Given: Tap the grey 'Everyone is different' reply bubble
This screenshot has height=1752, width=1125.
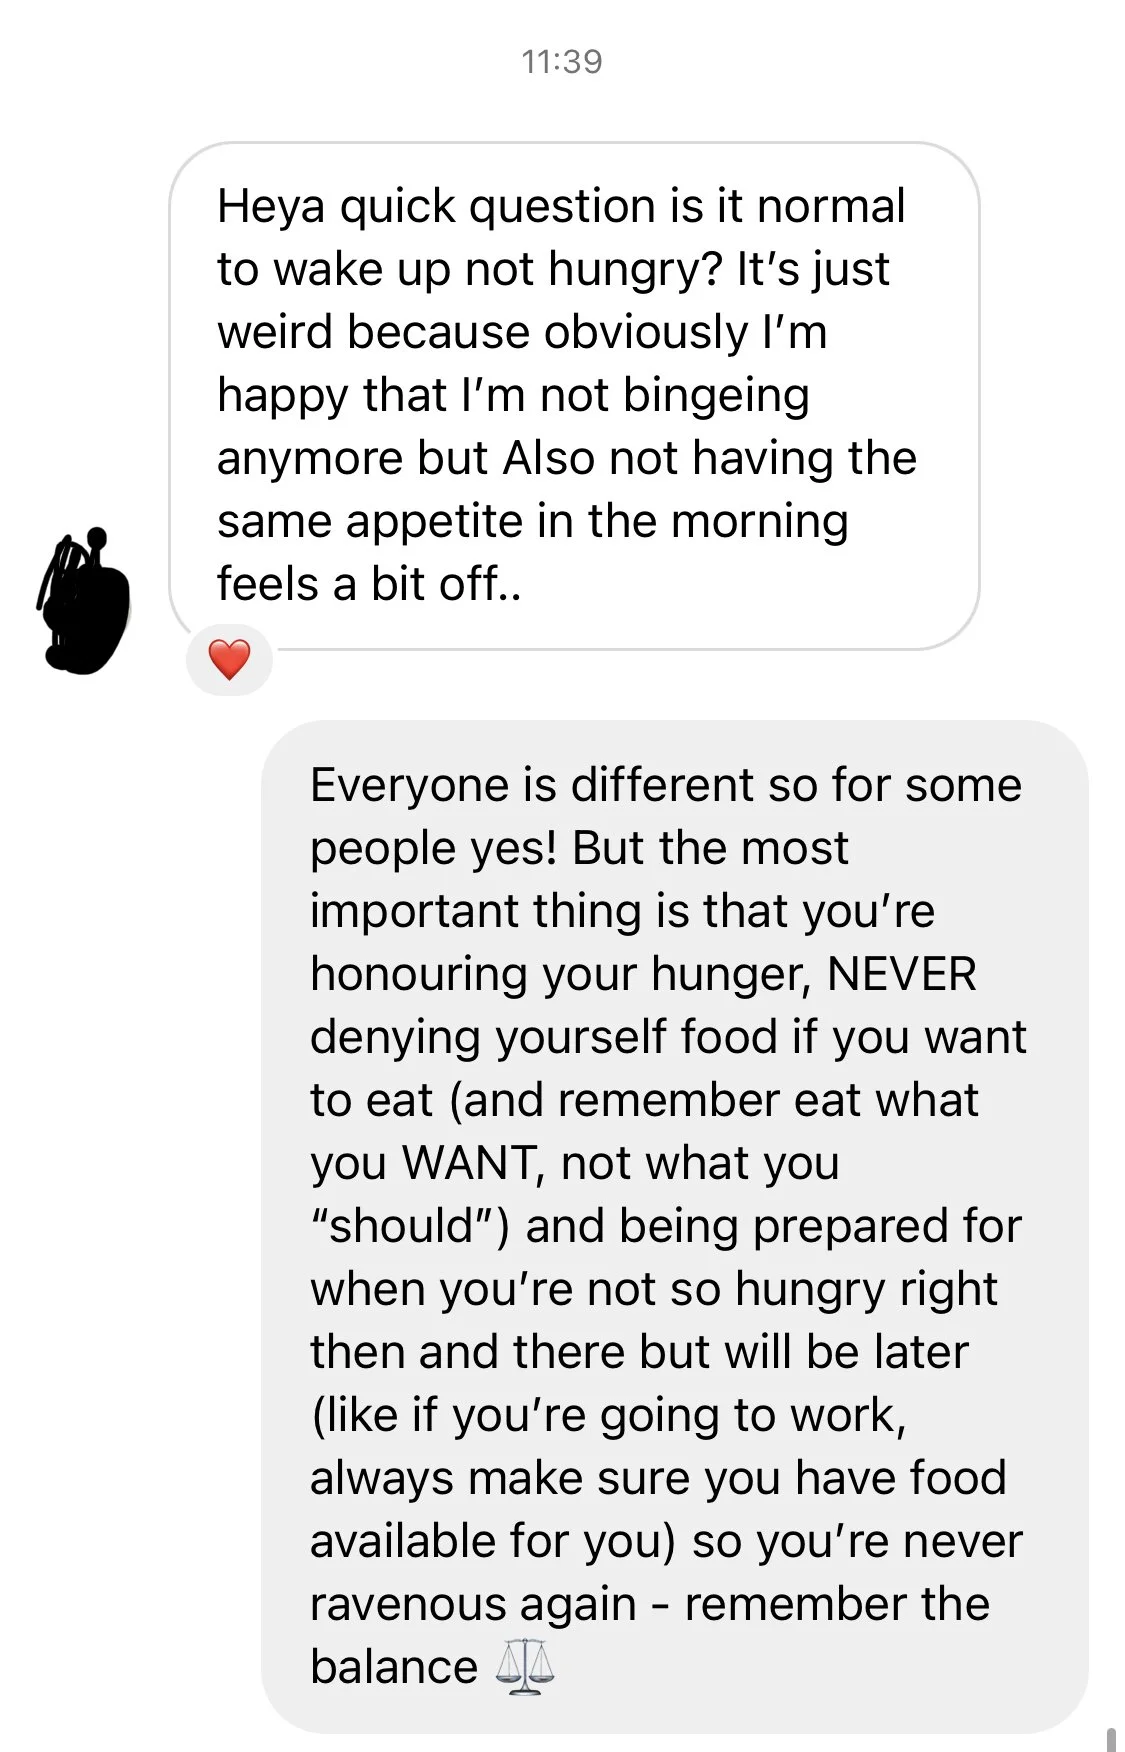Looking at the screenshot, I should coord(674,1226).
